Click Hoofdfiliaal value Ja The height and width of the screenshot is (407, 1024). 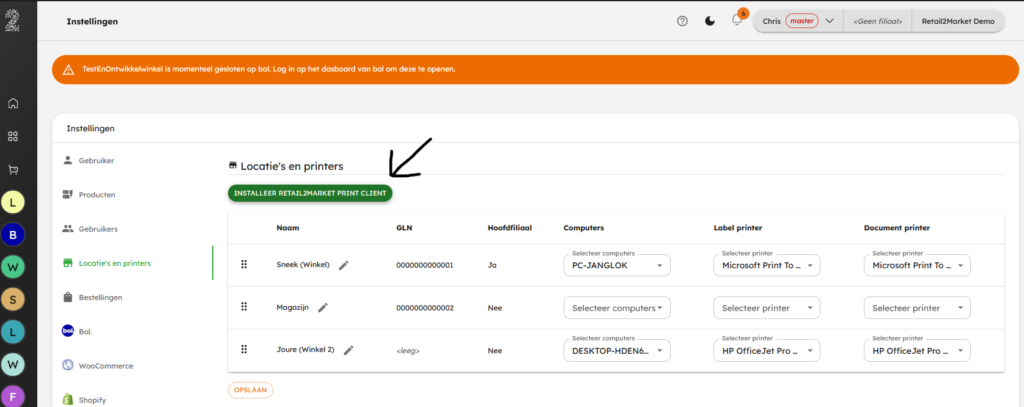click(492, 265)
